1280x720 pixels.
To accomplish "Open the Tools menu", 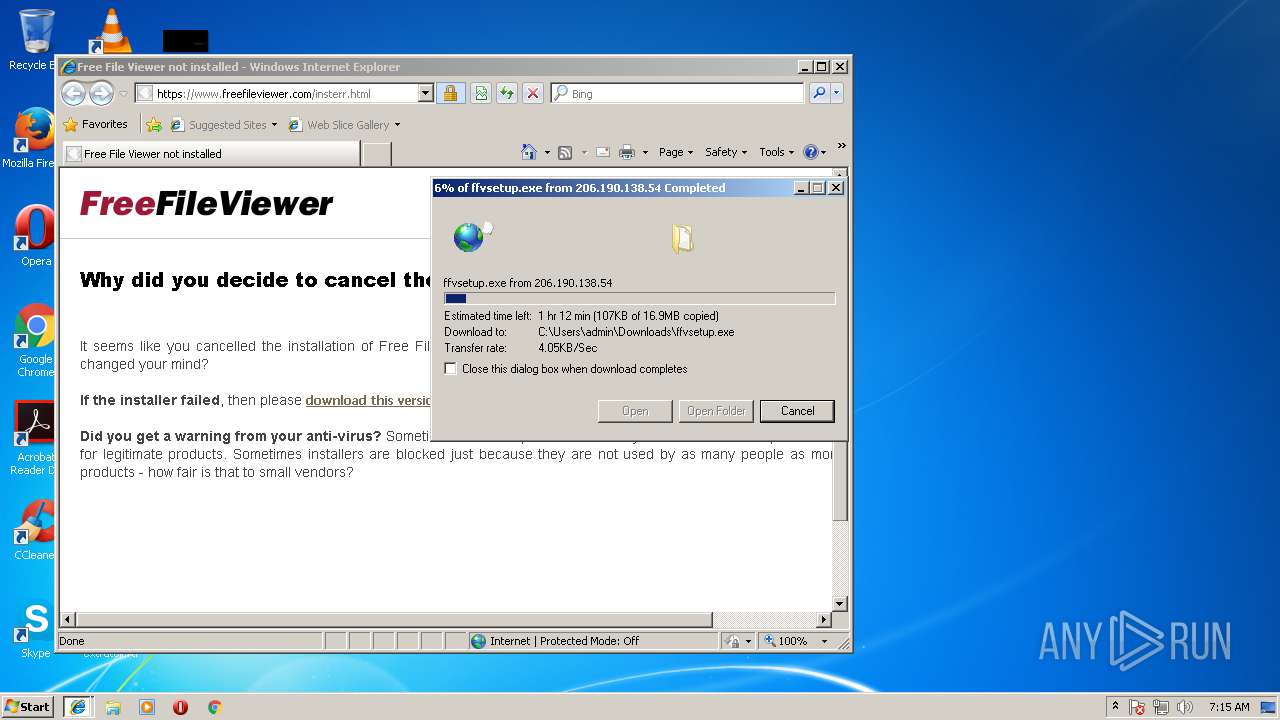I will 776,152.
